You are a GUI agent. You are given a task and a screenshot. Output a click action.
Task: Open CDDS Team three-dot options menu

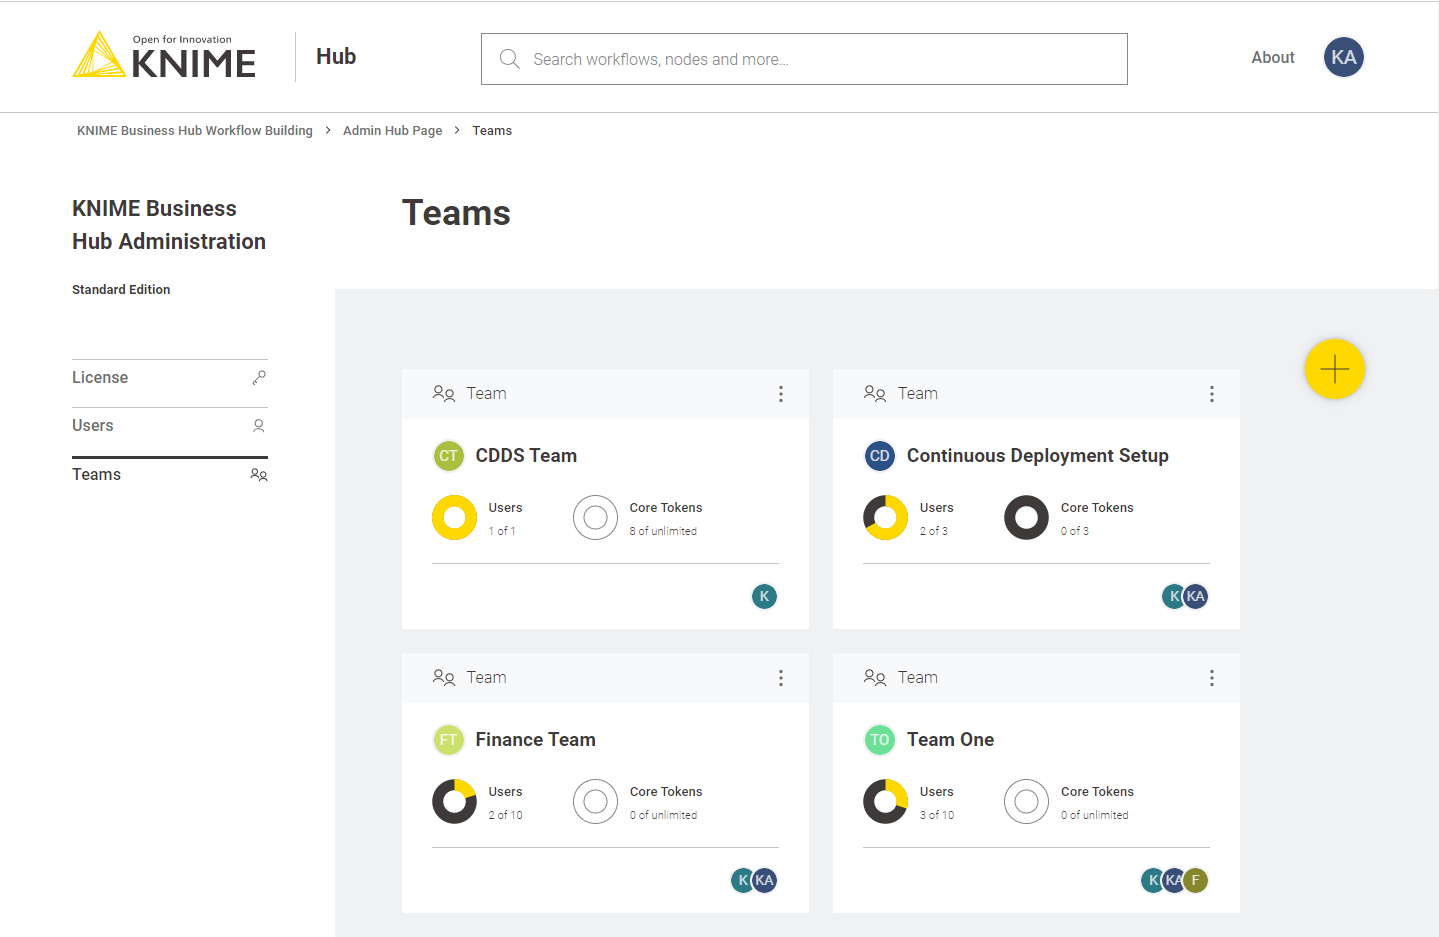point(781,394)
